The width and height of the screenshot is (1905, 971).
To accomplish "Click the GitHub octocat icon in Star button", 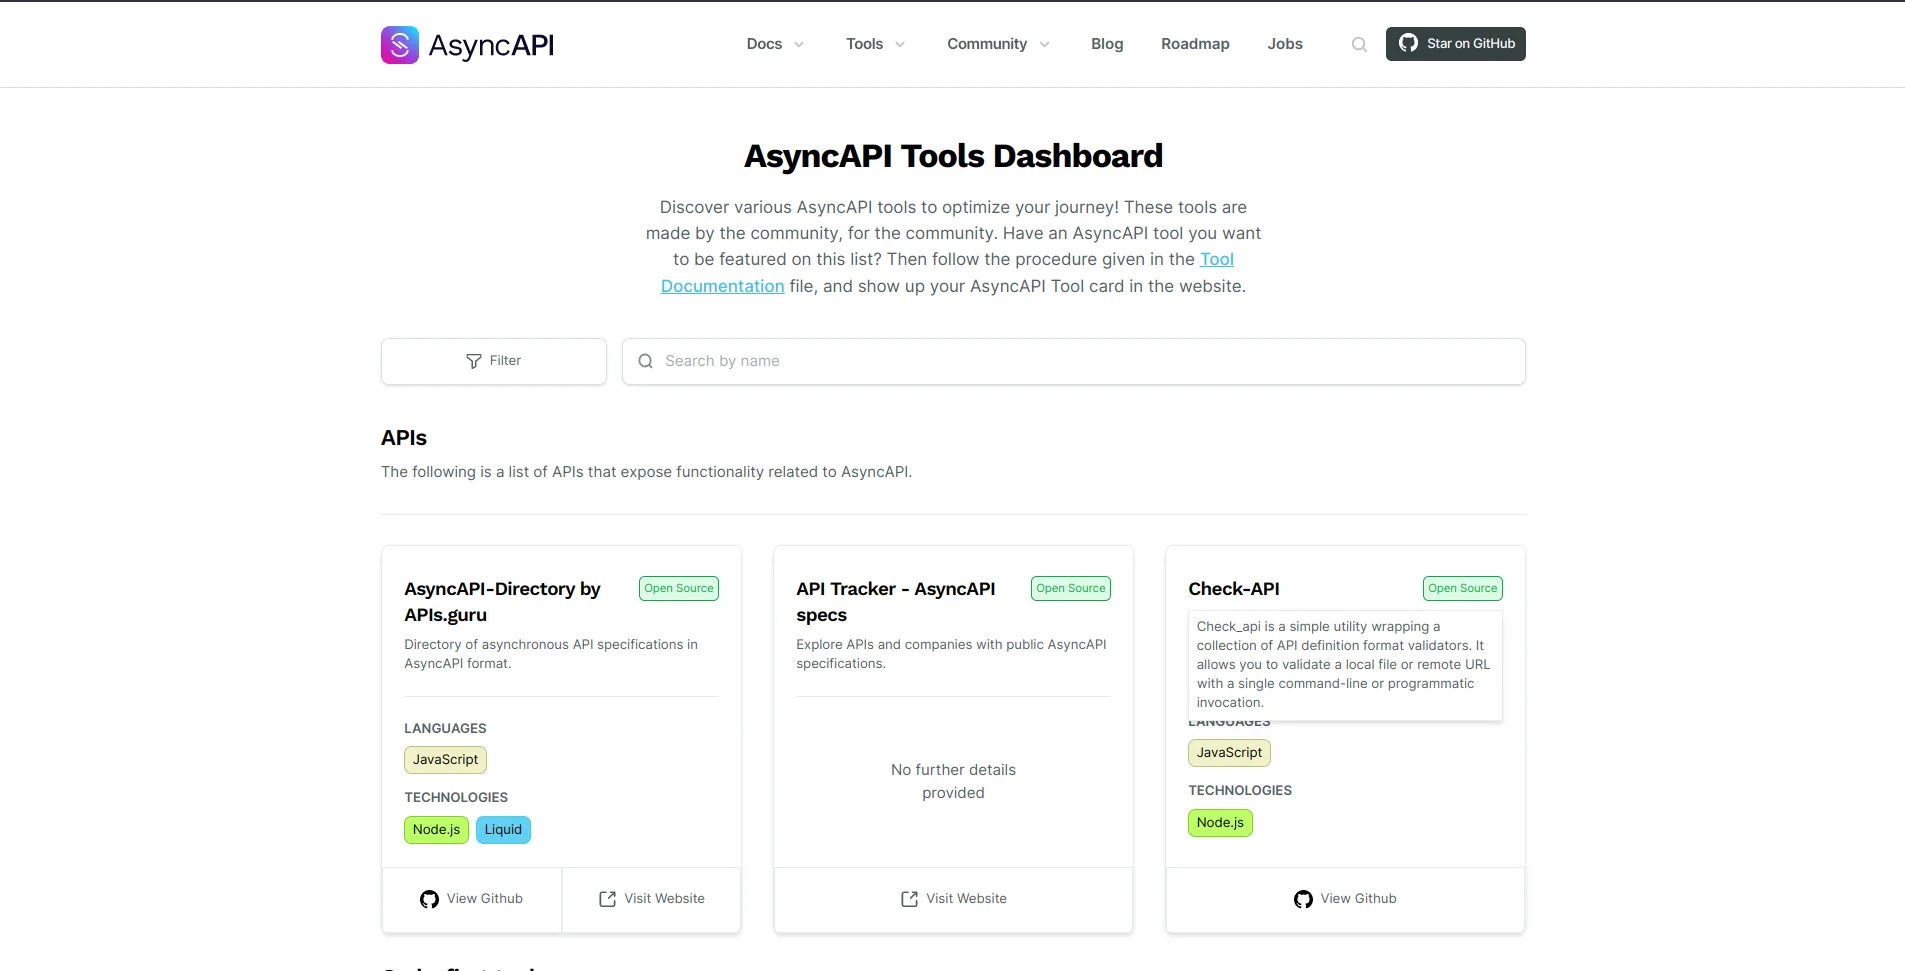I will [x=1408, y=43].
